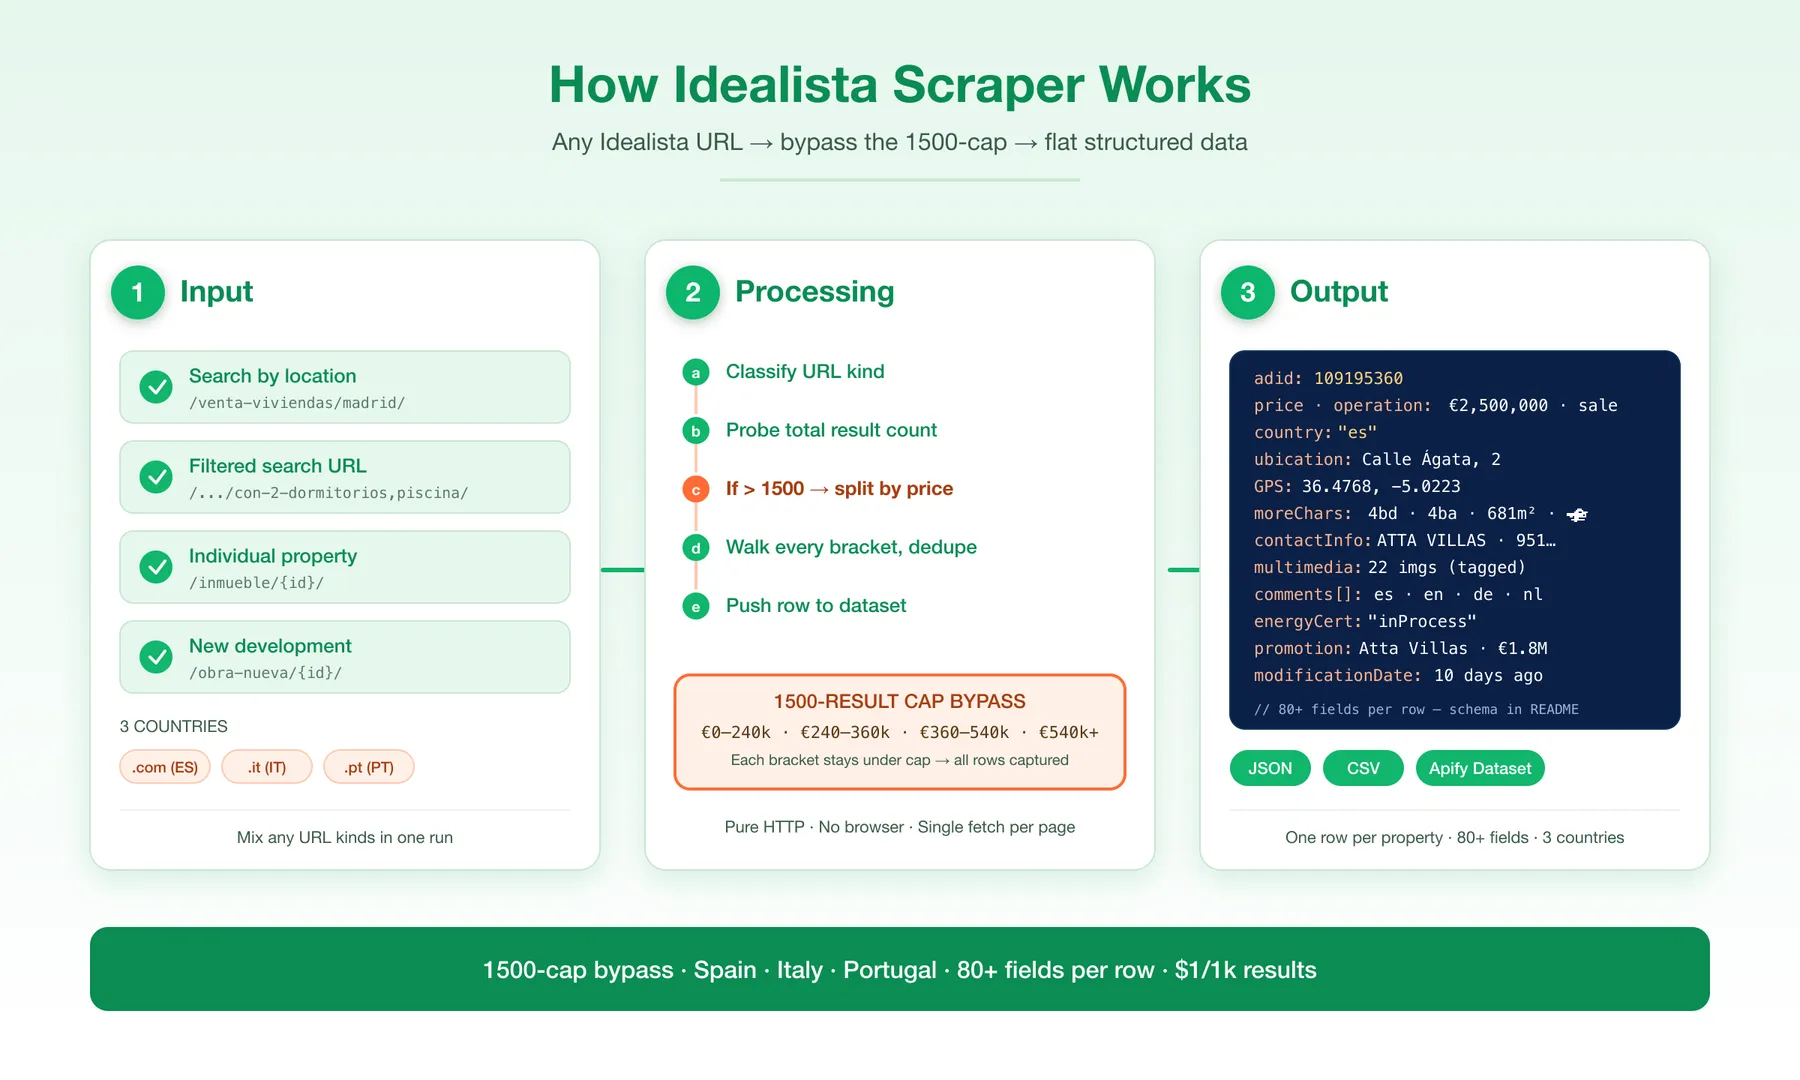Click the Filtered search URL card
1800x1080 pixels.
pyautogui.click(x=345, y=477)
